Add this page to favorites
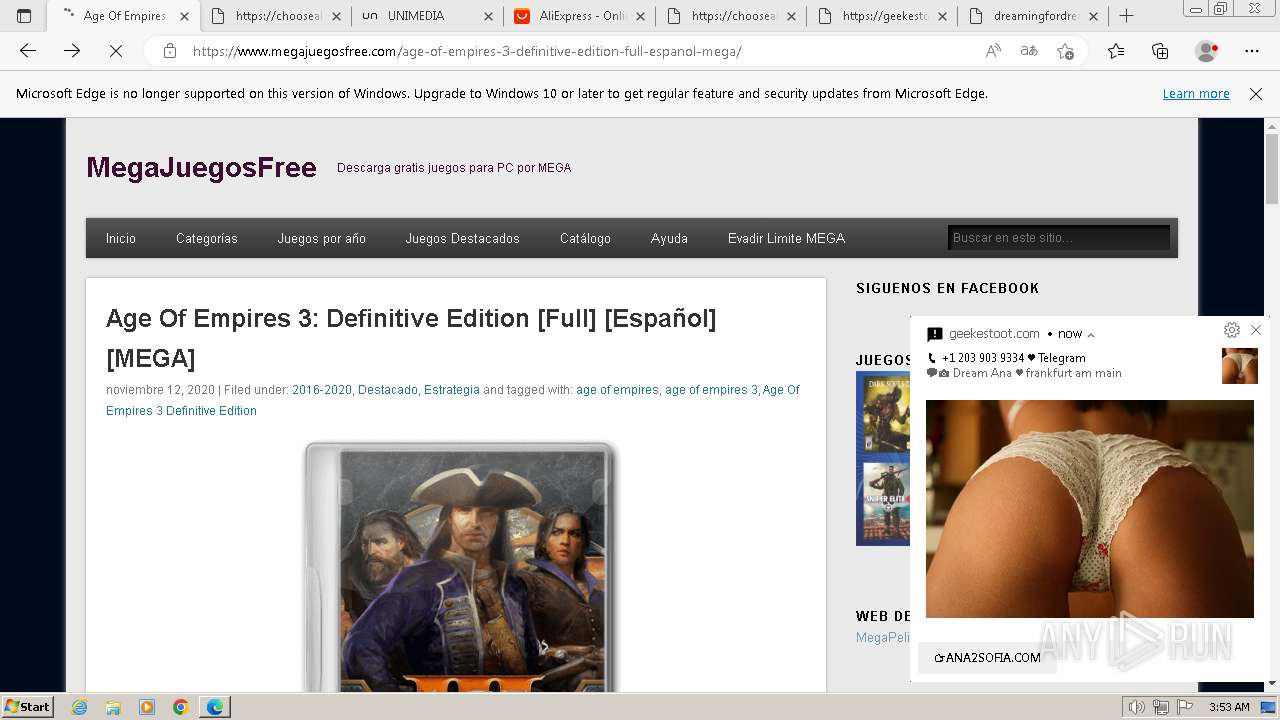Viewport: 1280px width, 720px height. click(x=1065, y=51)
